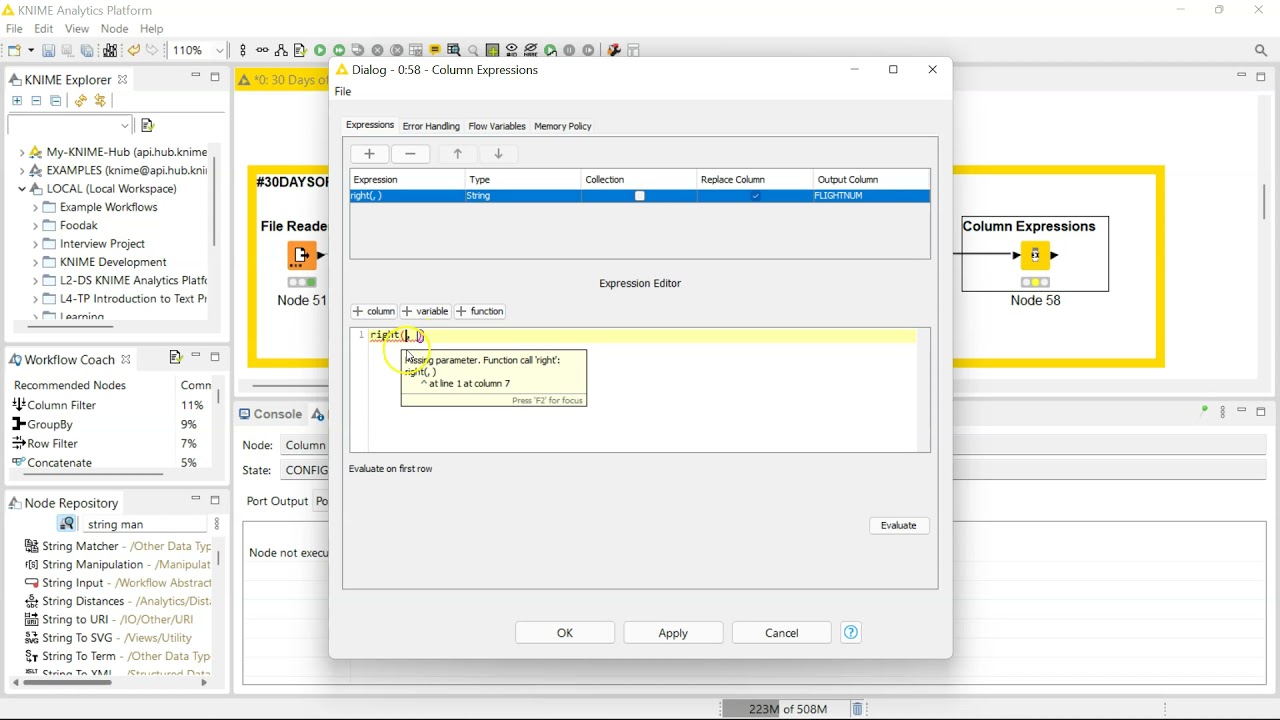Screen dimensions: 1280x720
Task: Click the trash can garbage collector icon
Action: 857,709
